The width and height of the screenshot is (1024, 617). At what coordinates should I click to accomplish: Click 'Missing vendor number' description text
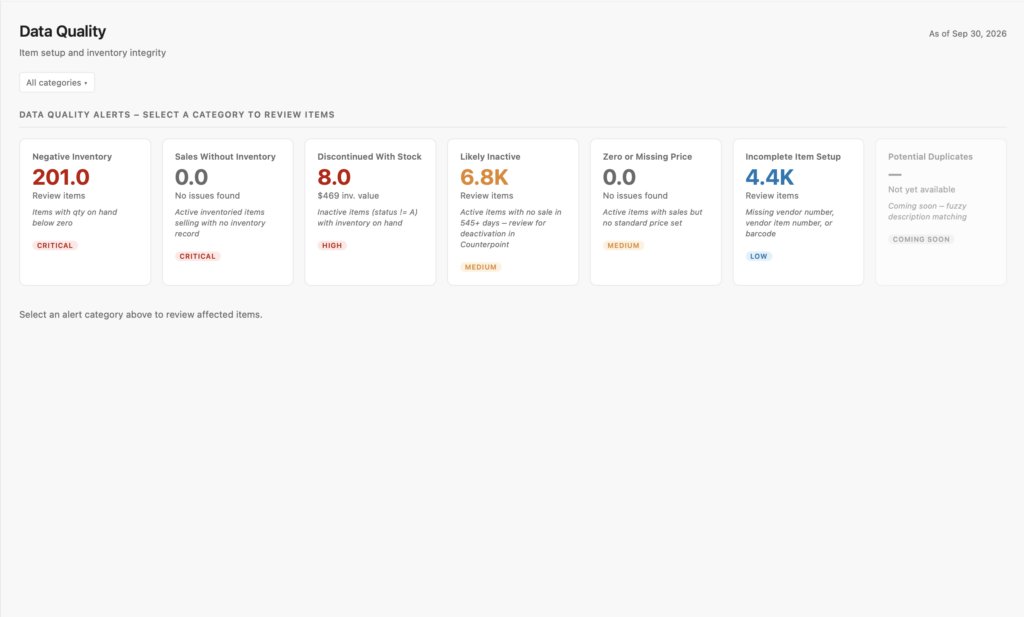(790, 223)
